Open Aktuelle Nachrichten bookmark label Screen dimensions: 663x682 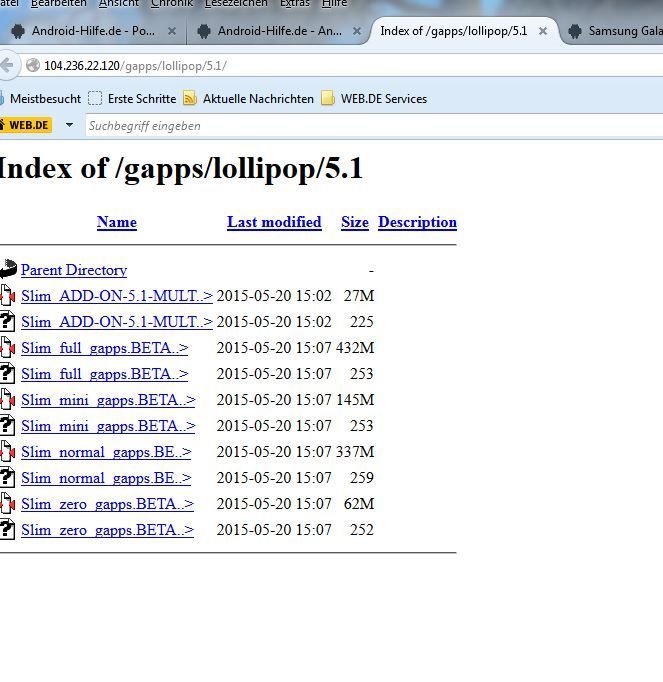[x=258, y=99]
